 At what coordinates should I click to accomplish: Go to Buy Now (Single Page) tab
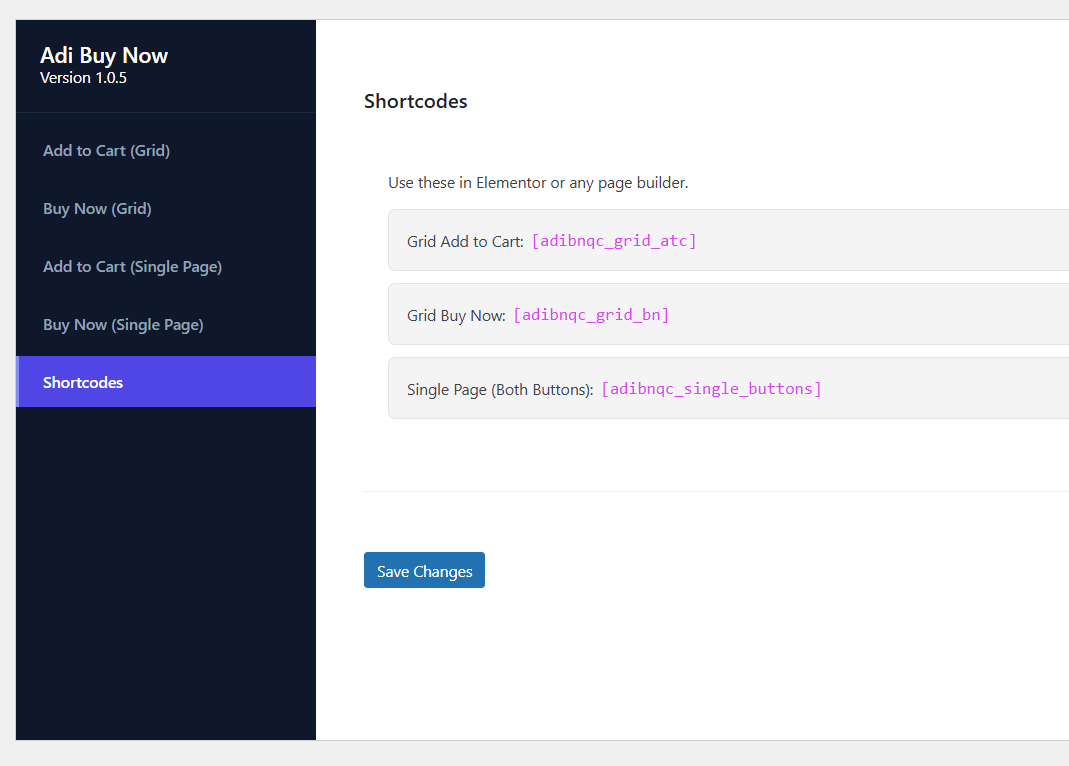point(123,325)
